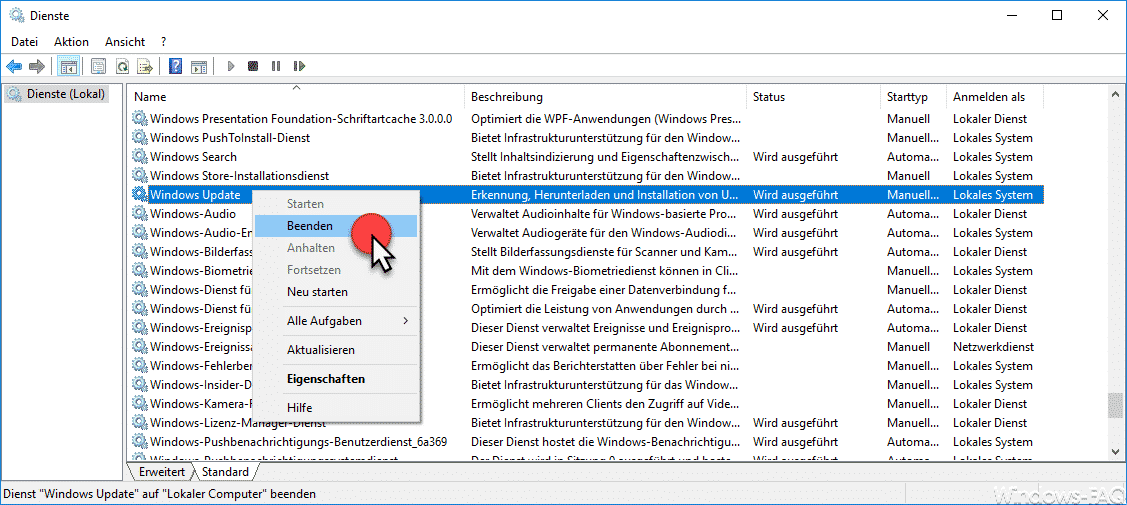
Task: Sort by the Anmelden als column header
Action: [x=995, y=96]
